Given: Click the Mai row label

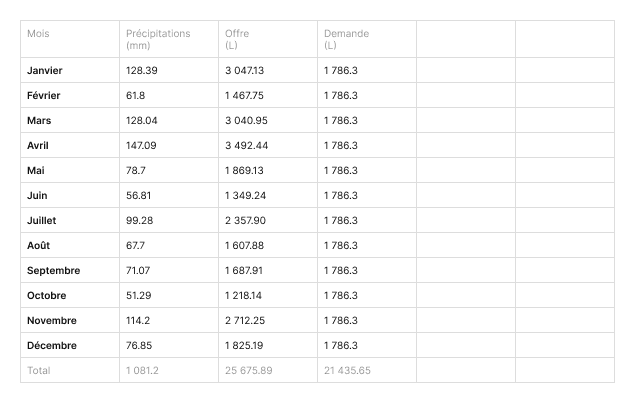Looking at the screenshot, I should [37, 171].
